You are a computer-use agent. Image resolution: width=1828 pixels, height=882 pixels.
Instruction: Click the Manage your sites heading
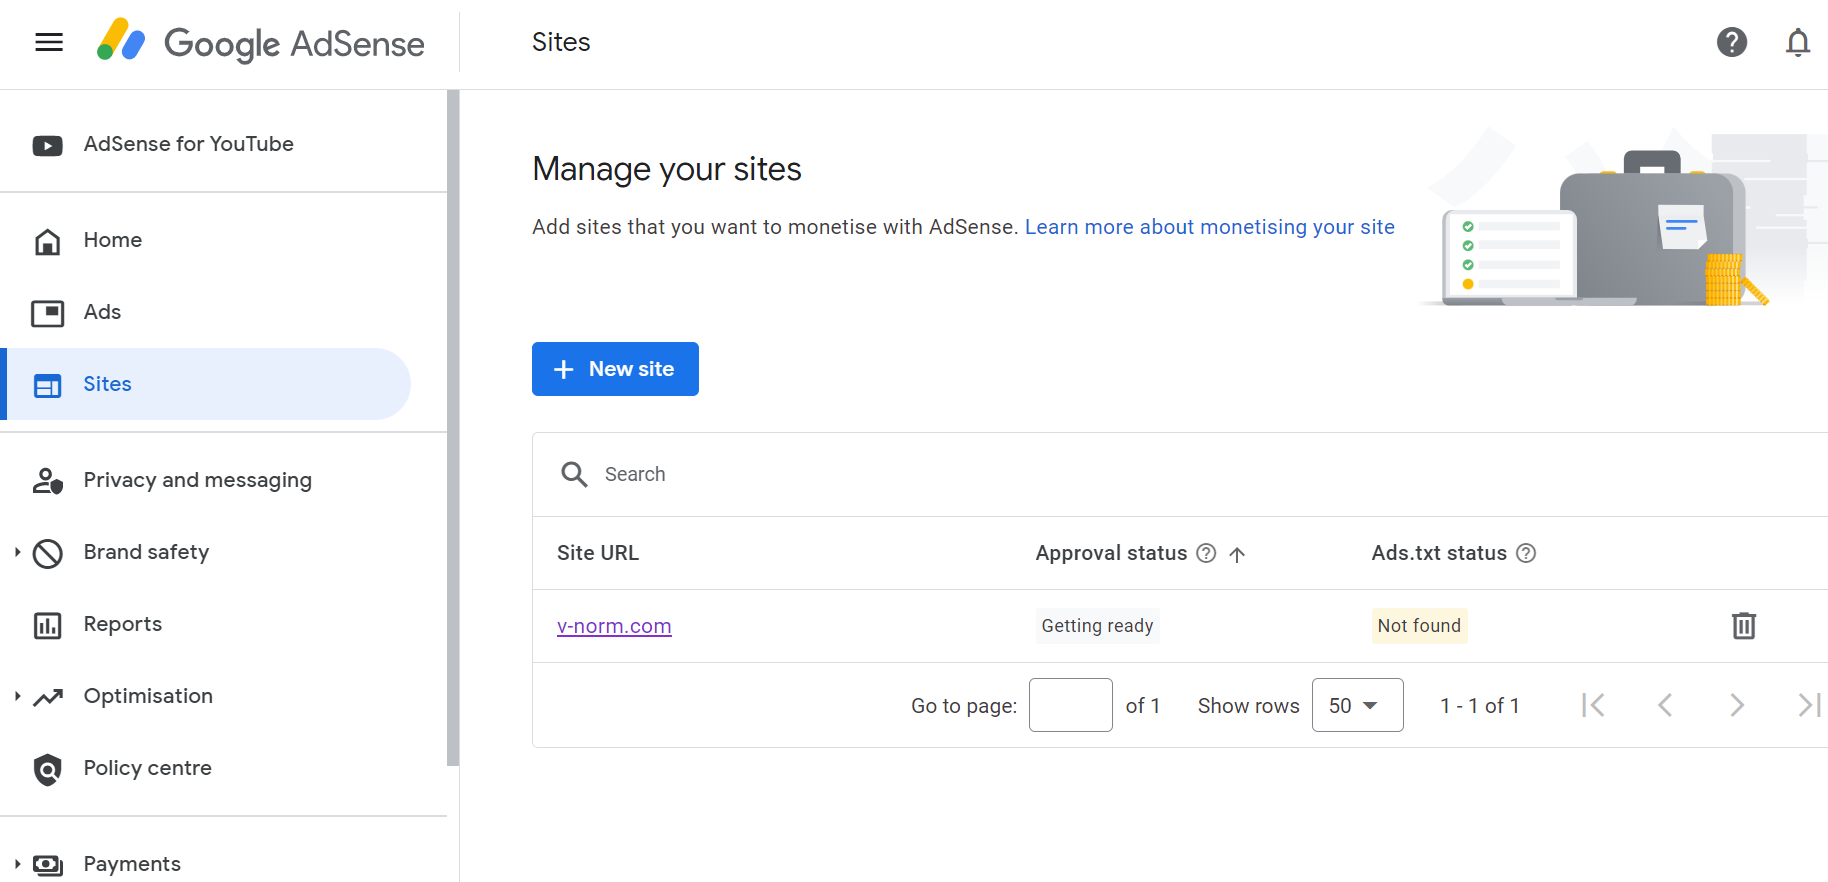click(x=667, y=169)
